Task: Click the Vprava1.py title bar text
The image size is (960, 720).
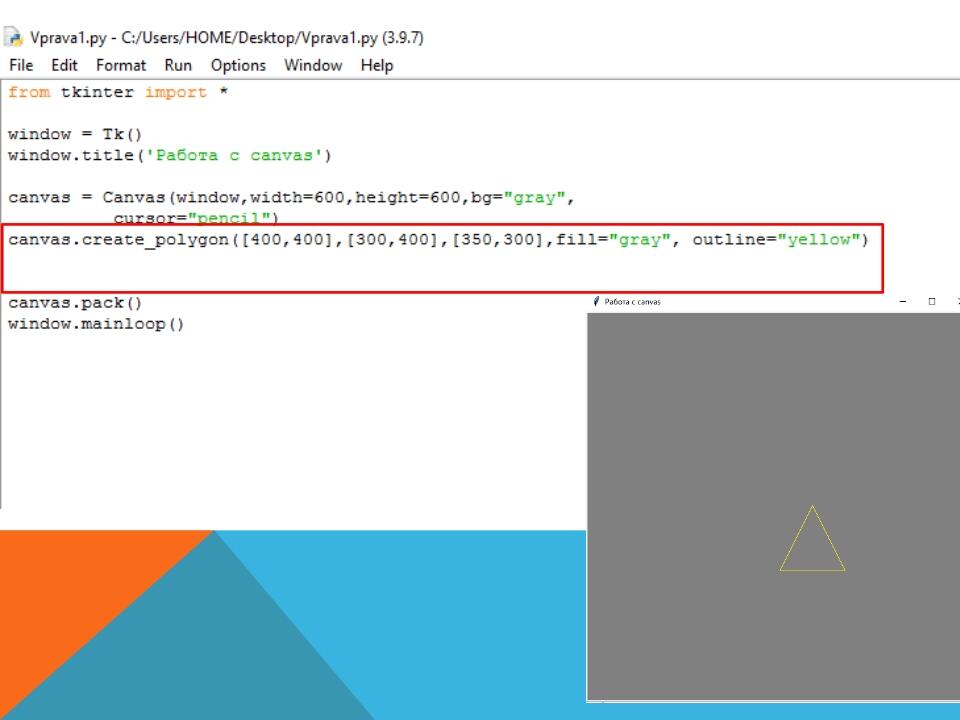Action: pos(226,38)
